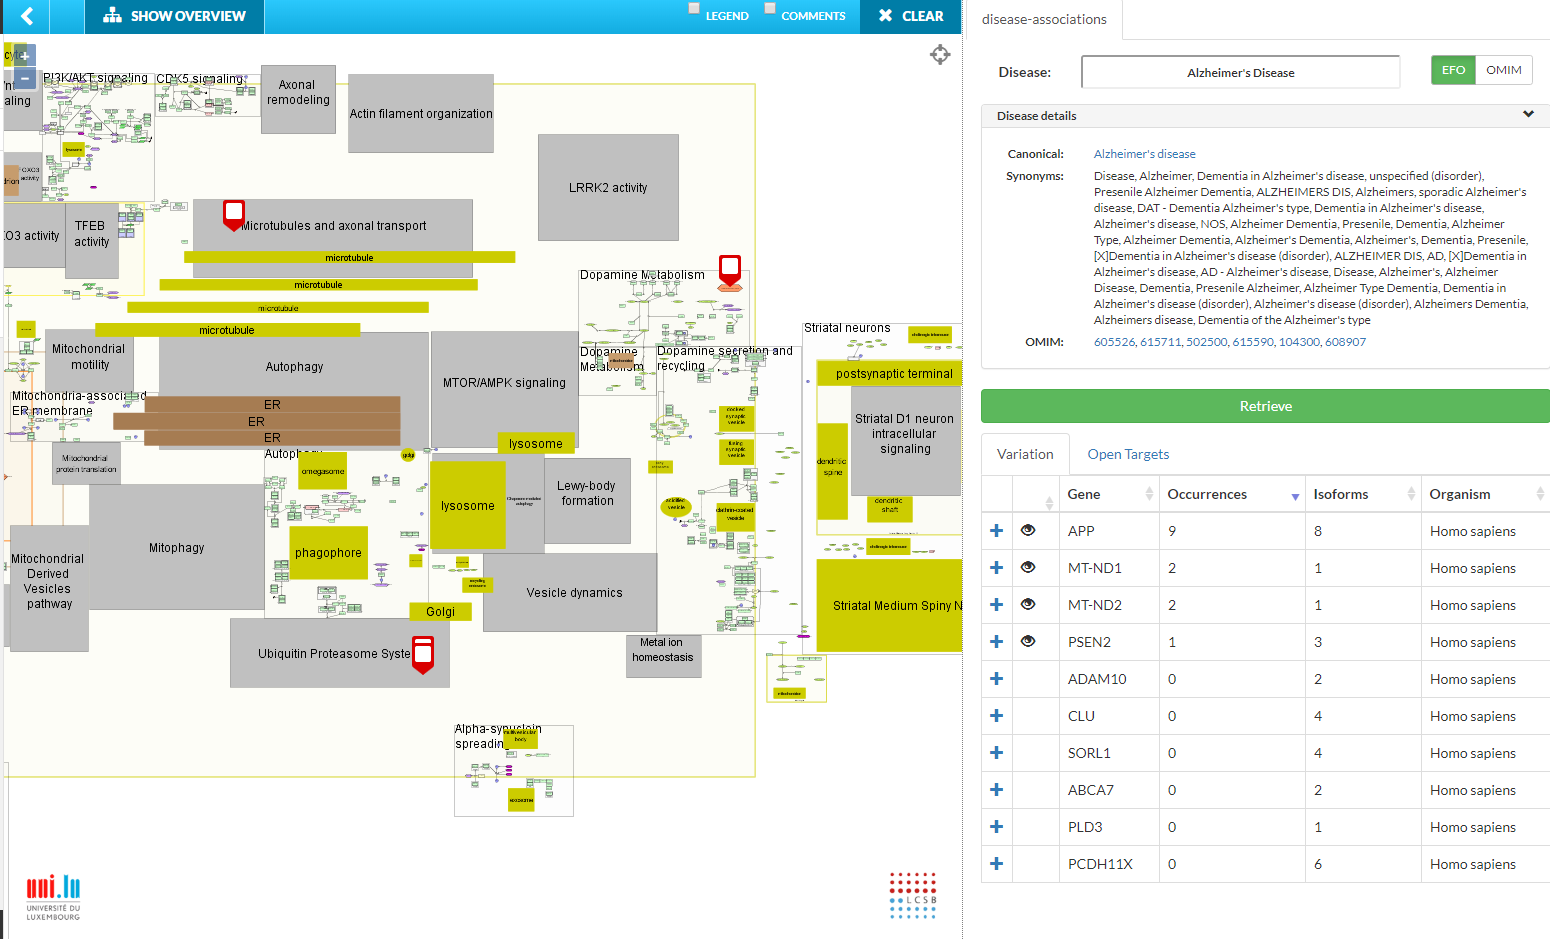Switch to the Open Targets tab

click(x=1128, y=453)
